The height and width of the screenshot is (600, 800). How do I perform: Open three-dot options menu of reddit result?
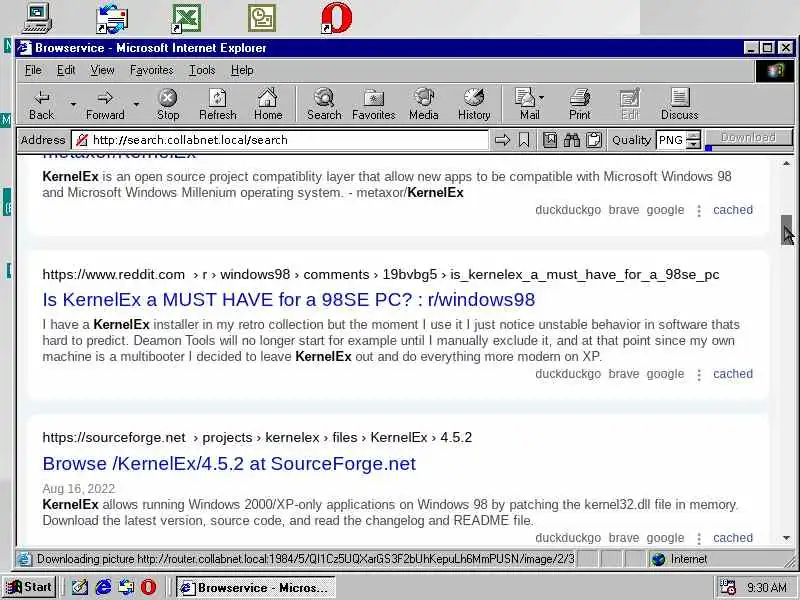[x=699, y=375]
